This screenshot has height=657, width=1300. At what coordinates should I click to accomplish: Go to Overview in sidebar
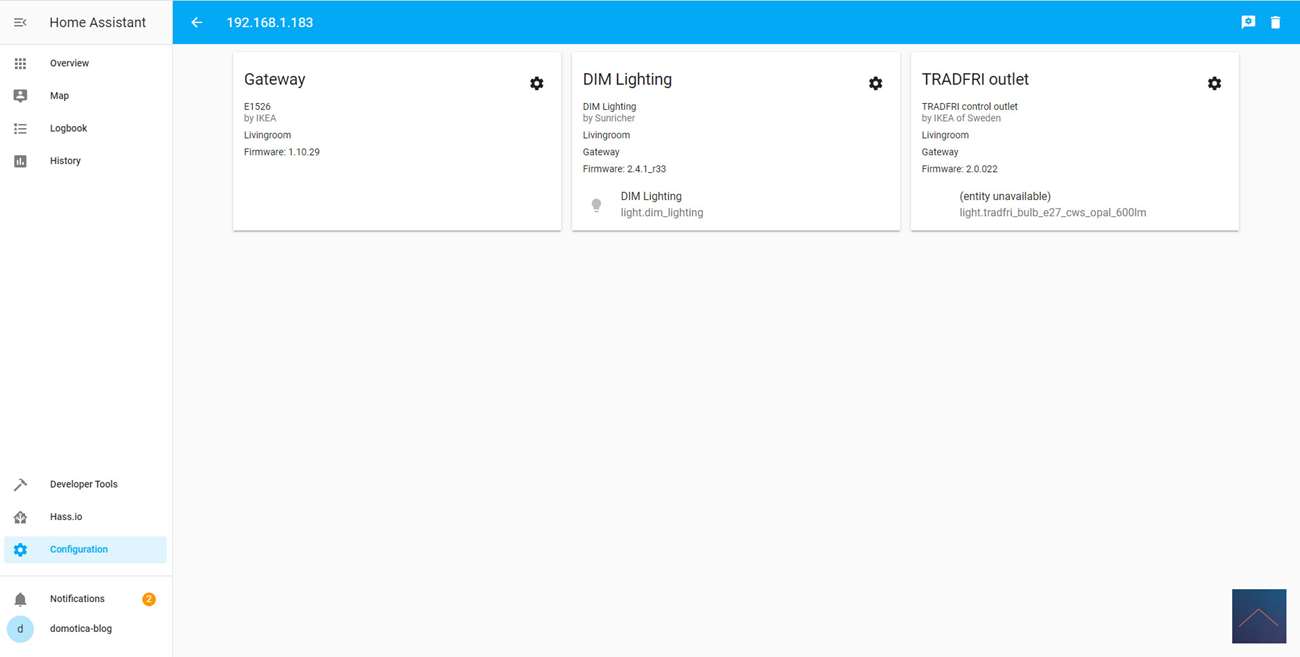[x=69, y=63]
